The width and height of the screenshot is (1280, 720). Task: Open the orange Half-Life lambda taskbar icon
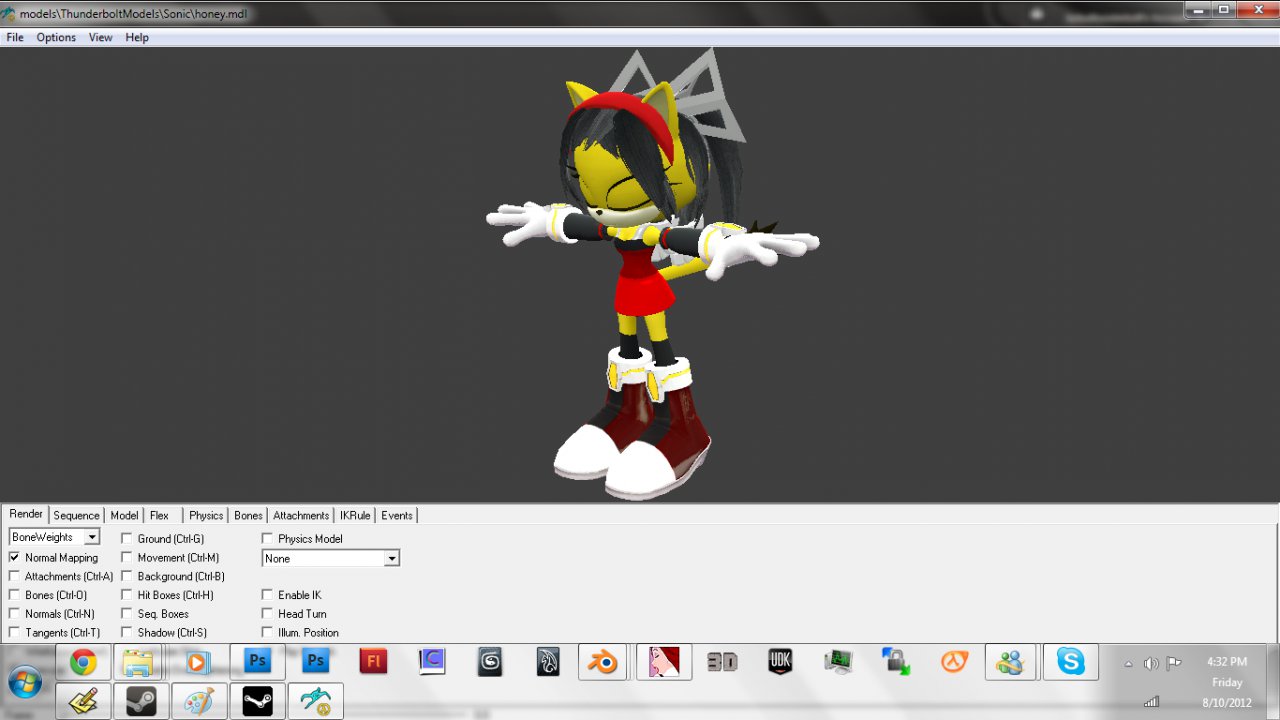954,662
